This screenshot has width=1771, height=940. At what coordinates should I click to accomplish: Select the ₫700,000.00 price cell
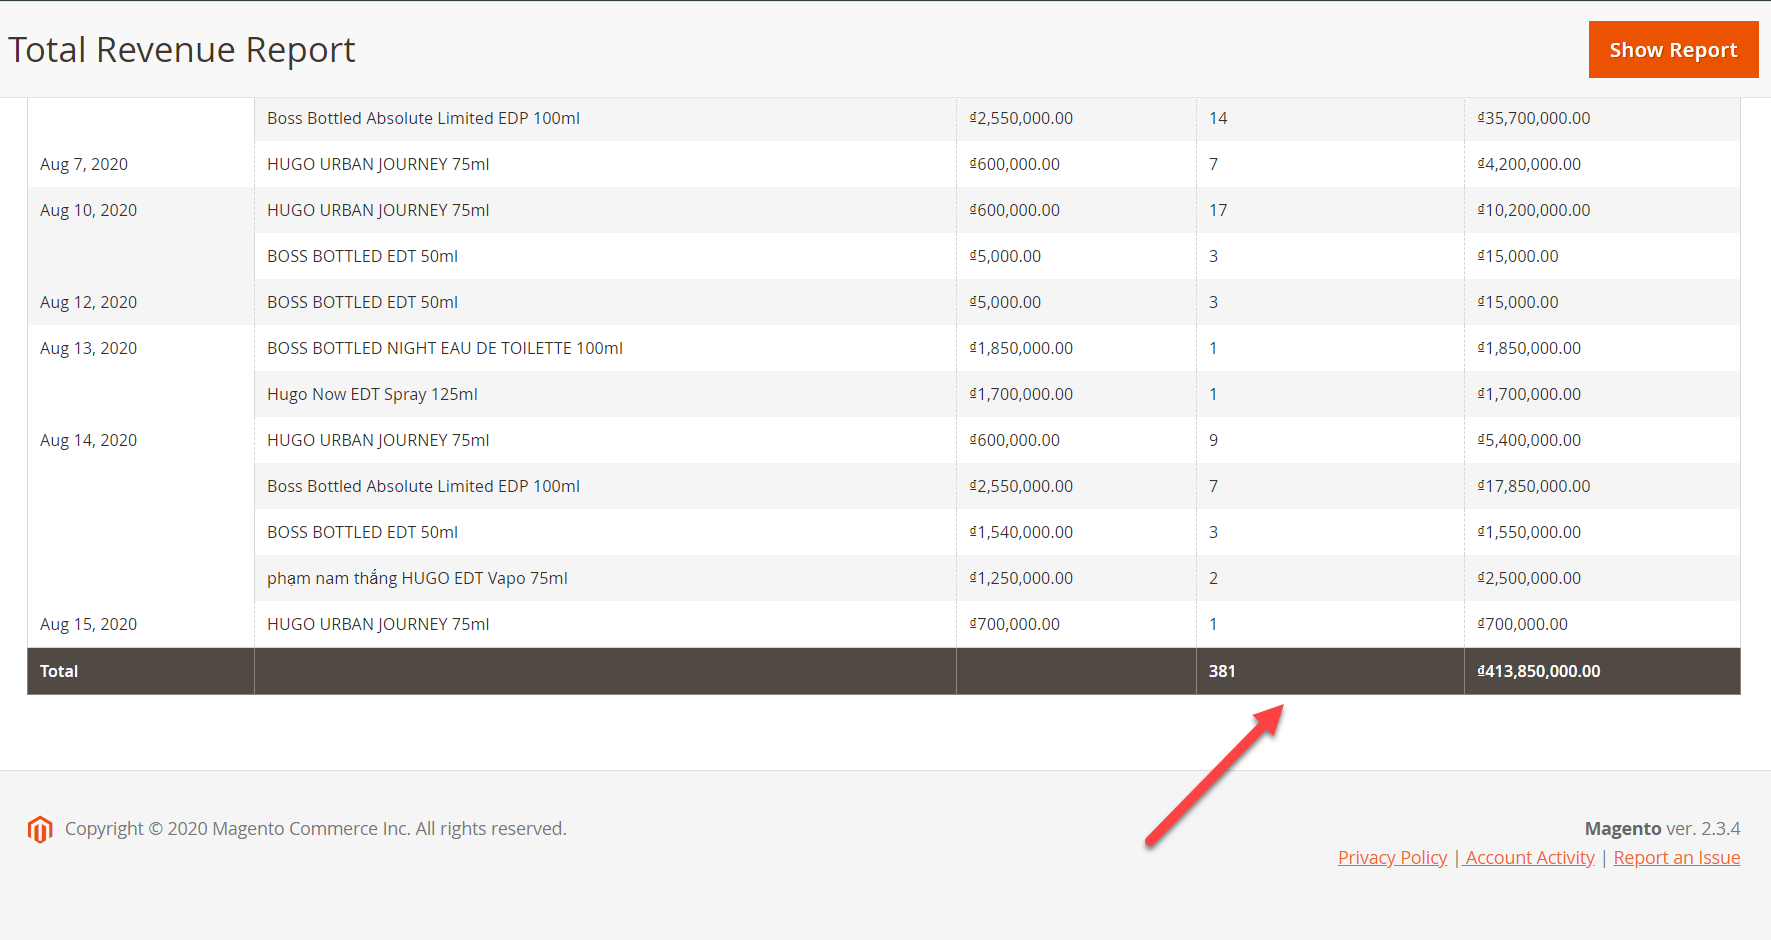click(x=1014, y=624)
